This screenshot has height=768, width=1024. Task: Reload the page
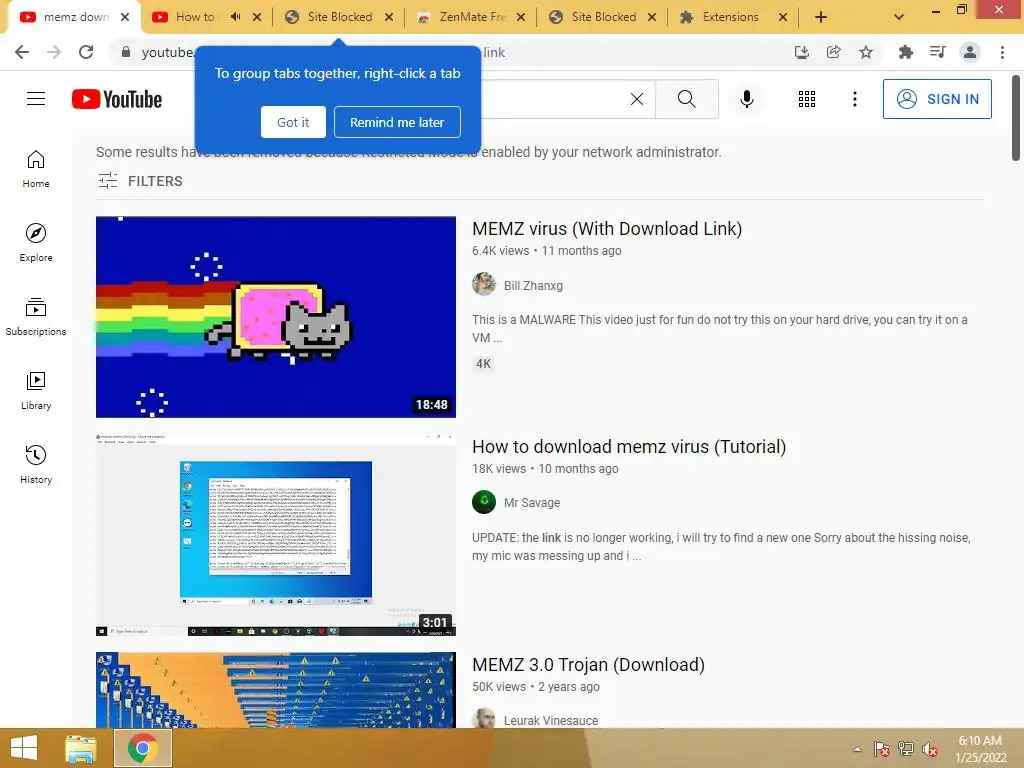86,52
